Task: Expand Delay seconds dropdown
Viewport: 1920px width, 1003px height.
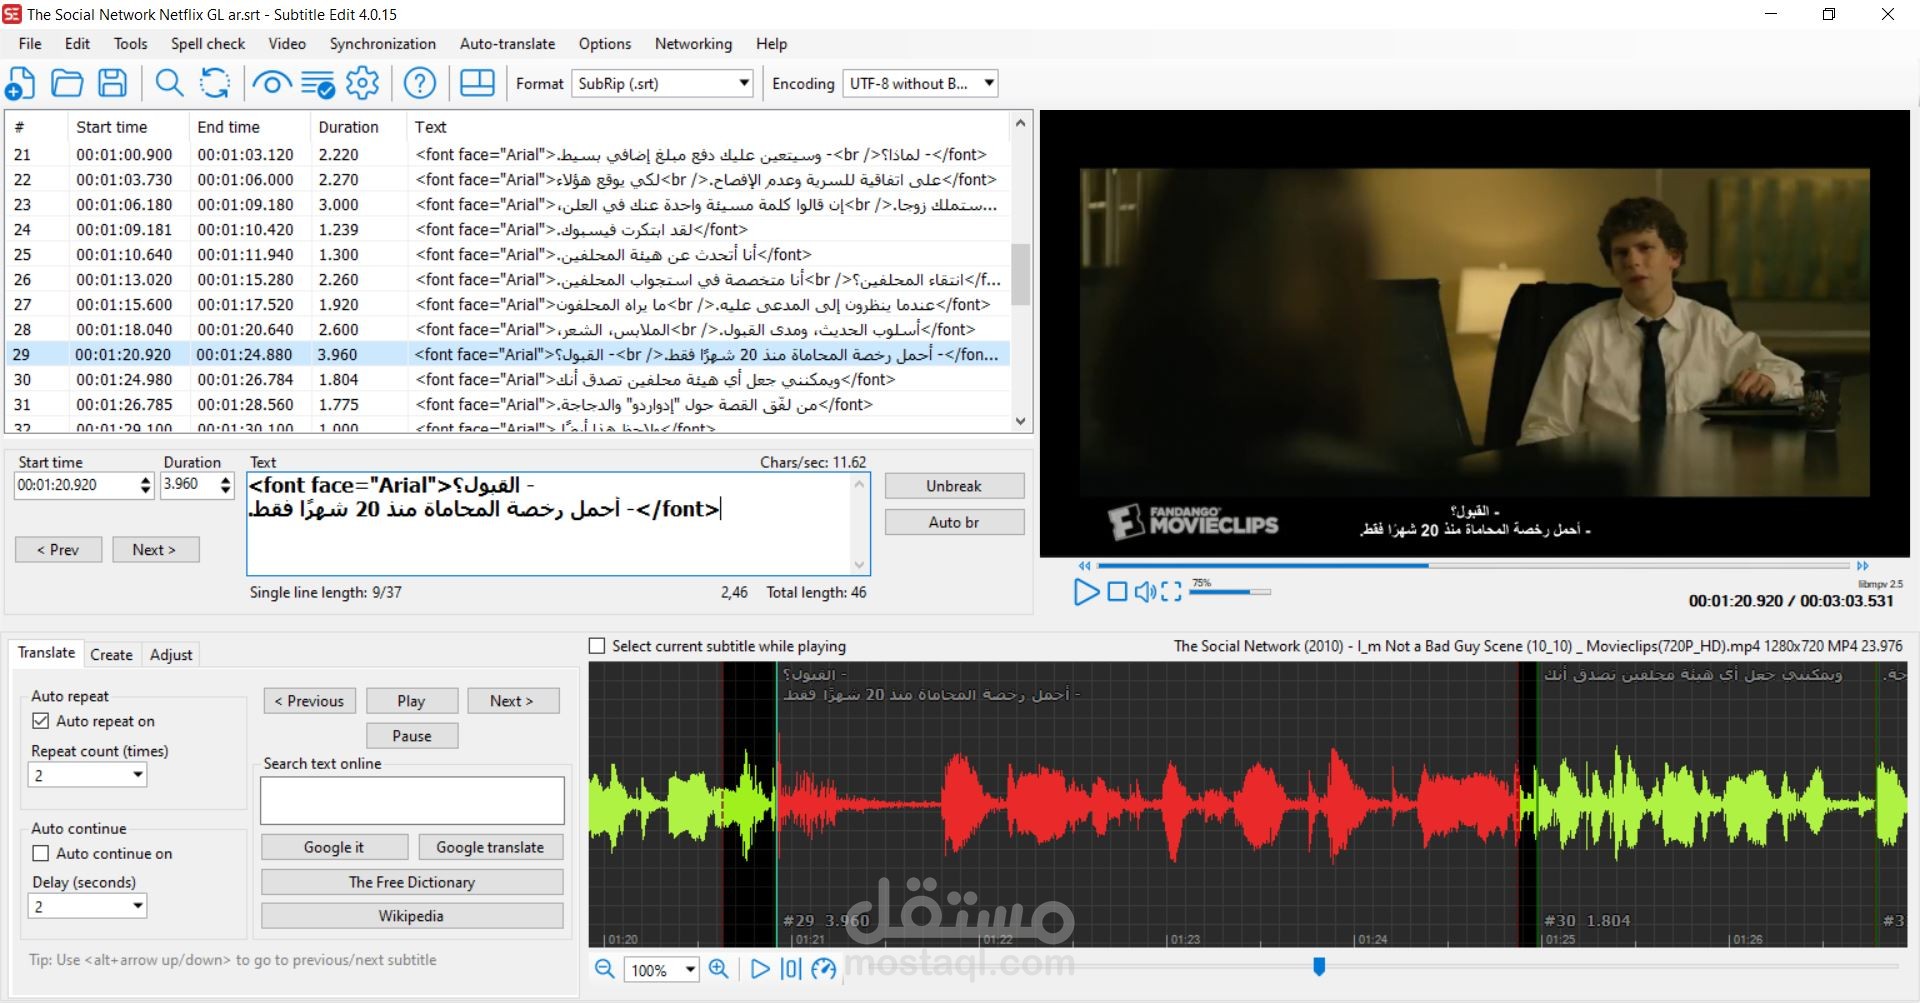Action: tap(88, 906)
